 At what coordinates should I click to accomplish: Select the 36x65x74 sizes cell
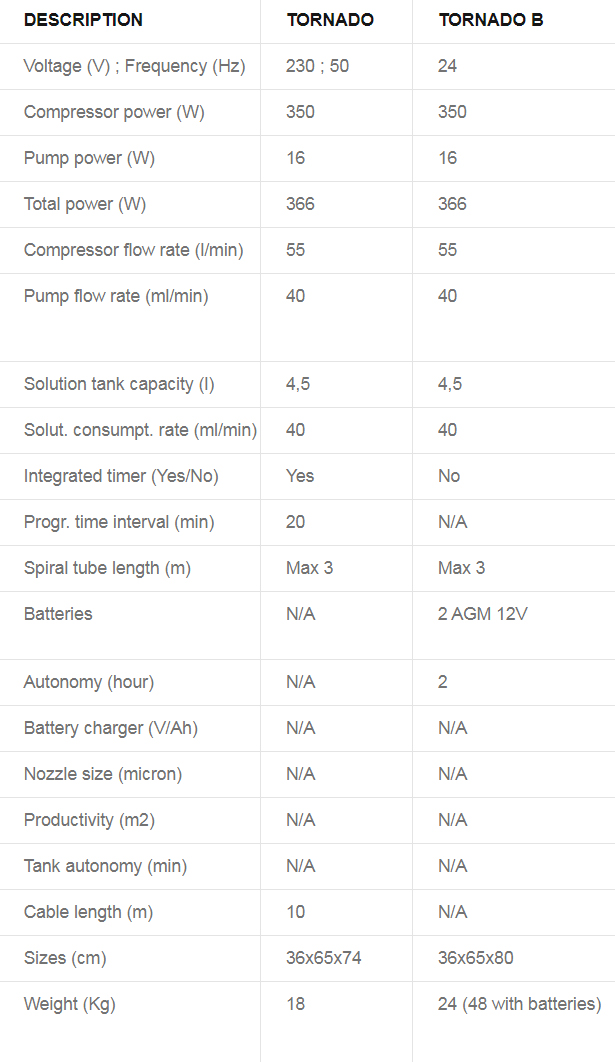(x=324, y=958)
